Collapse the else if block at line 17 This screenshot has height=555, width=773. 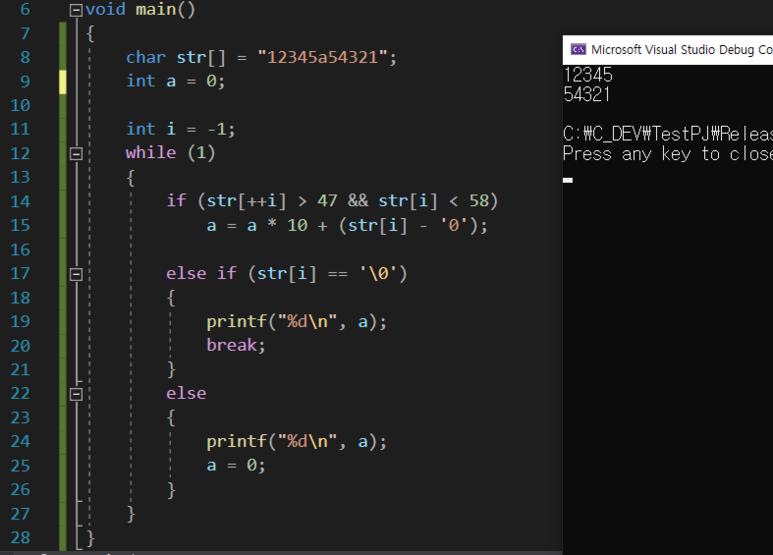[76, 274]
